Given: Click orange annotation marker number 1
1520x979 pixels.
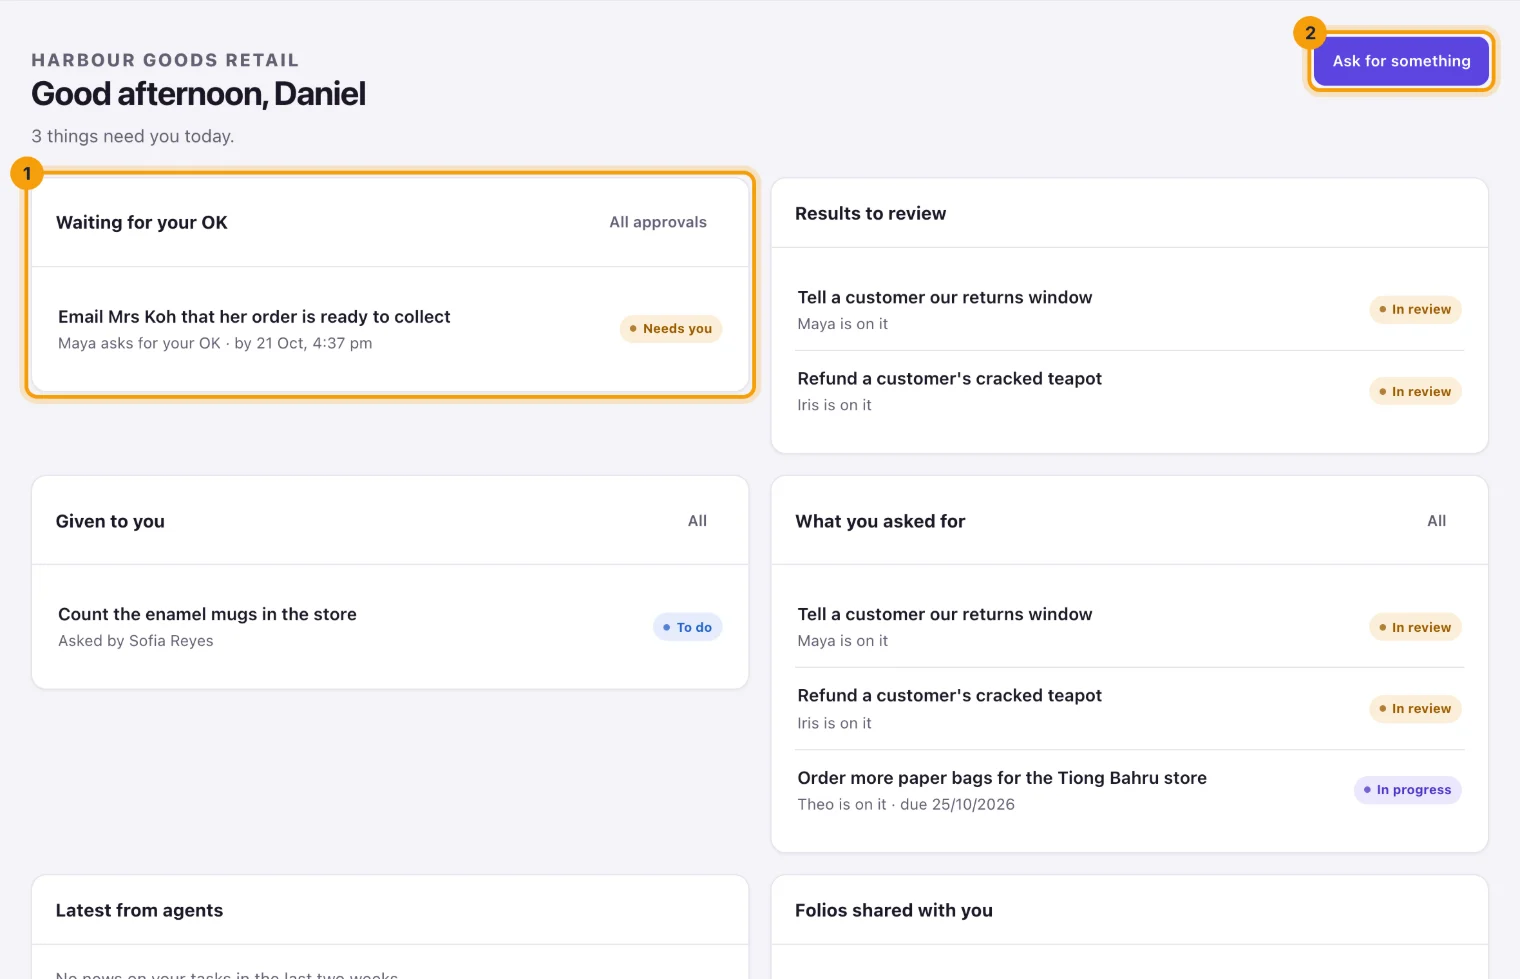Looking at the screenshot, I should (27, 174).
